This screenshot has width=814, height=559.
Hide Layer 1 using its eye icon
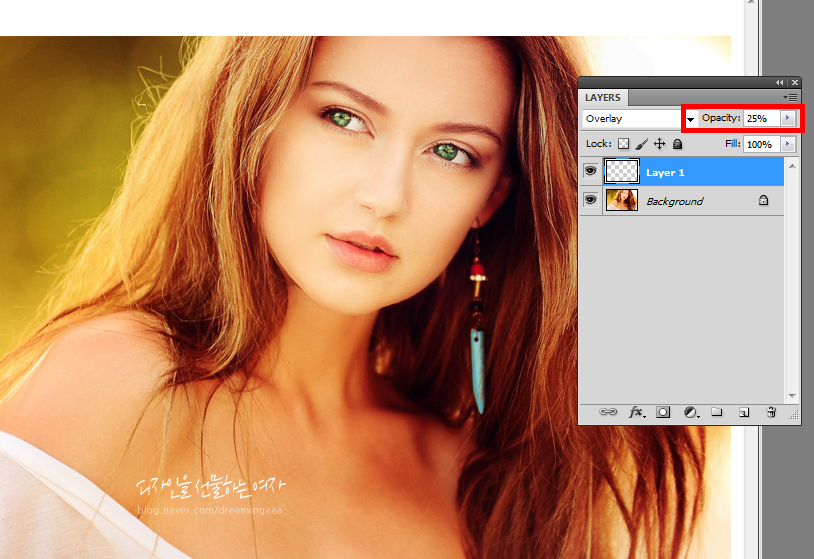click(590, 172)
